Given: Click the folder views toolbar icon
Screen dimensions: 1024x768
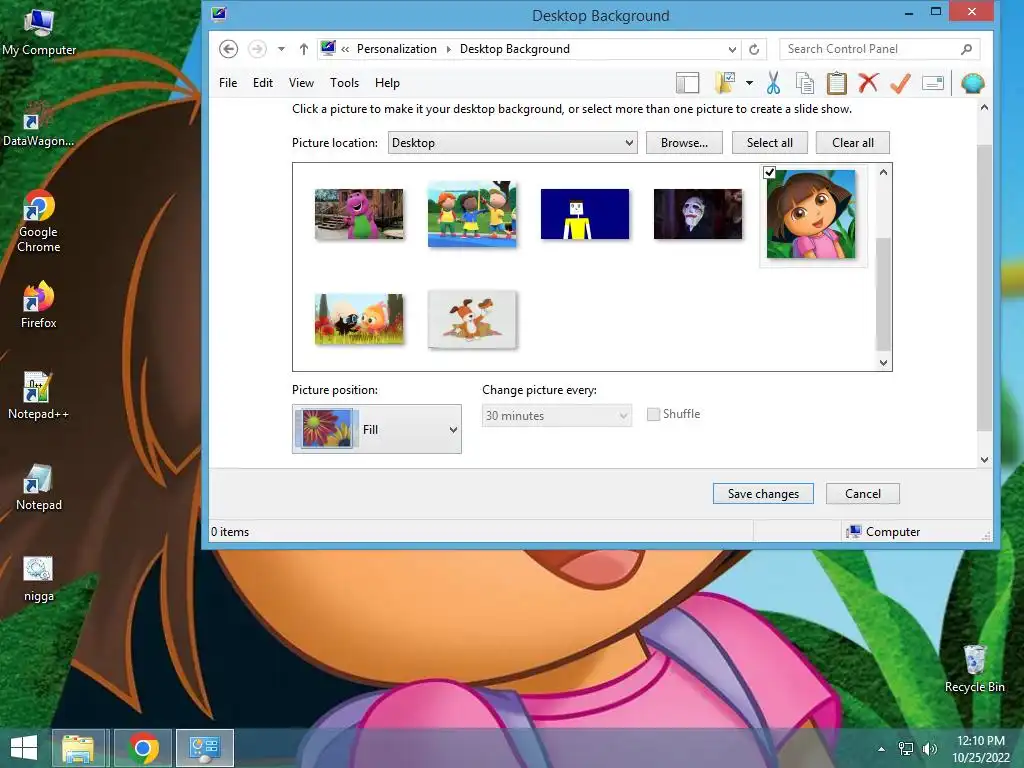Looking at the screenshot, I should [726, 83].
